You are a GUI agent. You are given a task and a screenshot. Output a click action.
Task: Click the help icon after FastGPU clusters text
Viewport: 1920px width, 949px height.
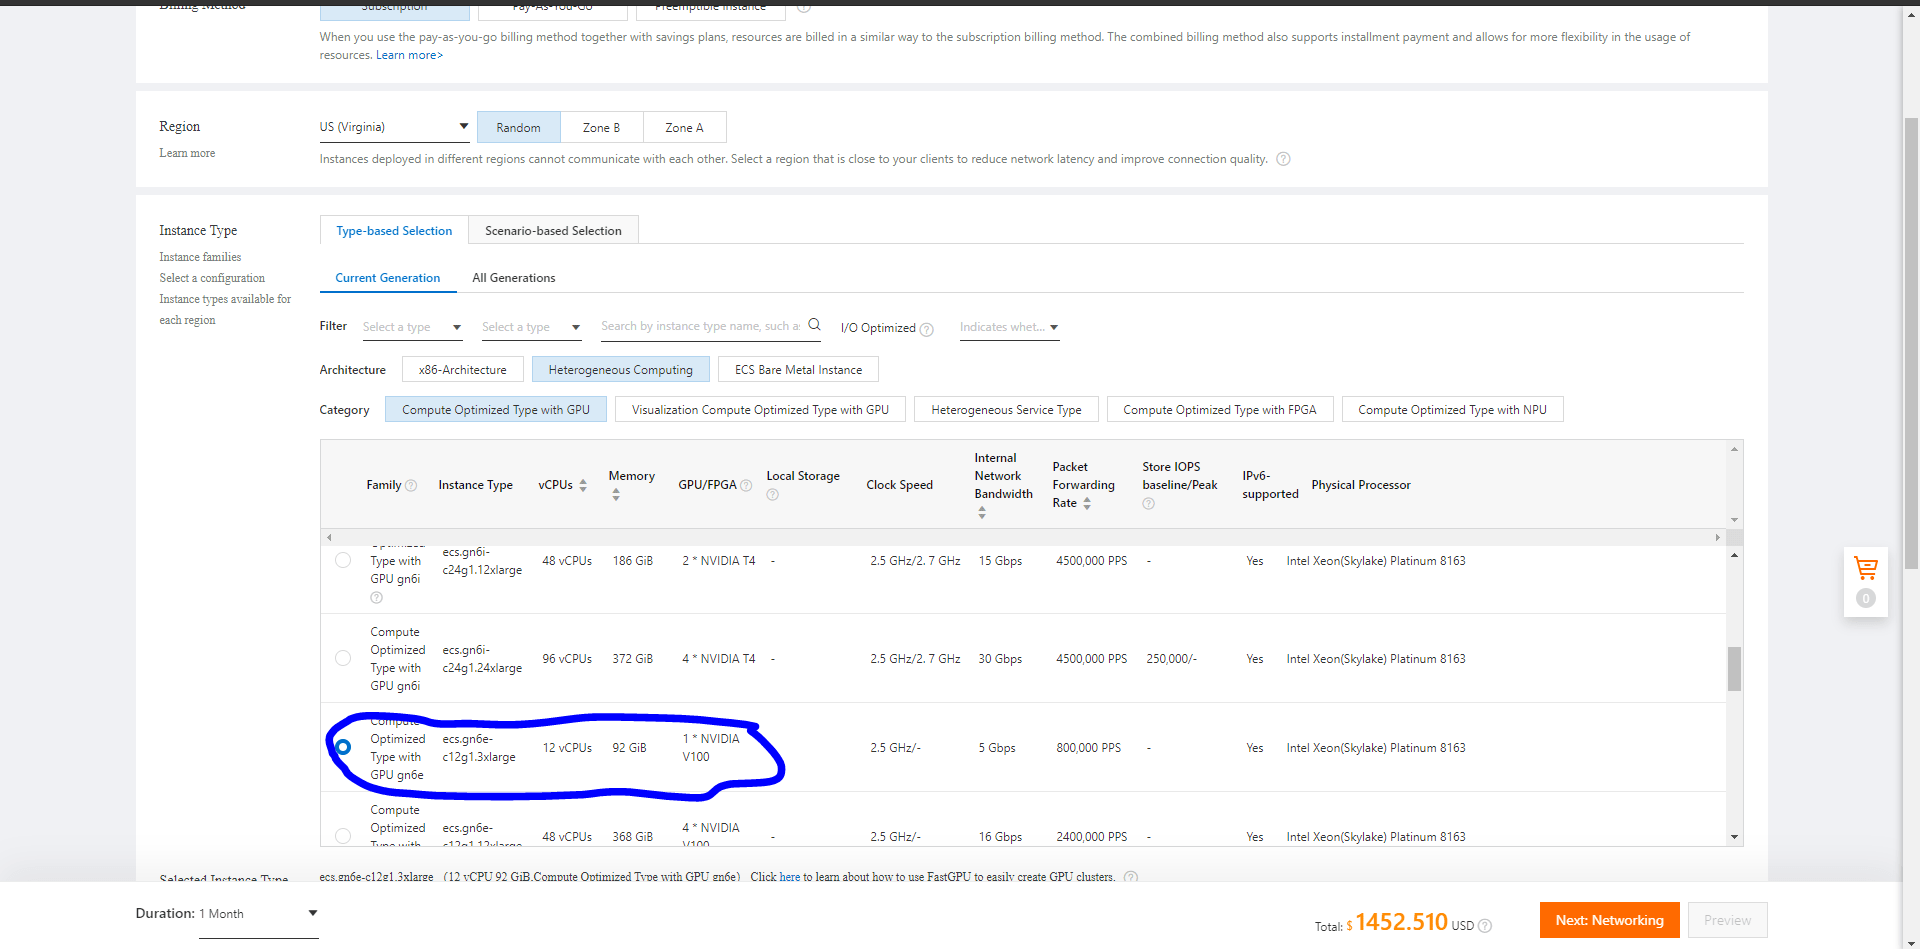click(x=1131, y=877)
